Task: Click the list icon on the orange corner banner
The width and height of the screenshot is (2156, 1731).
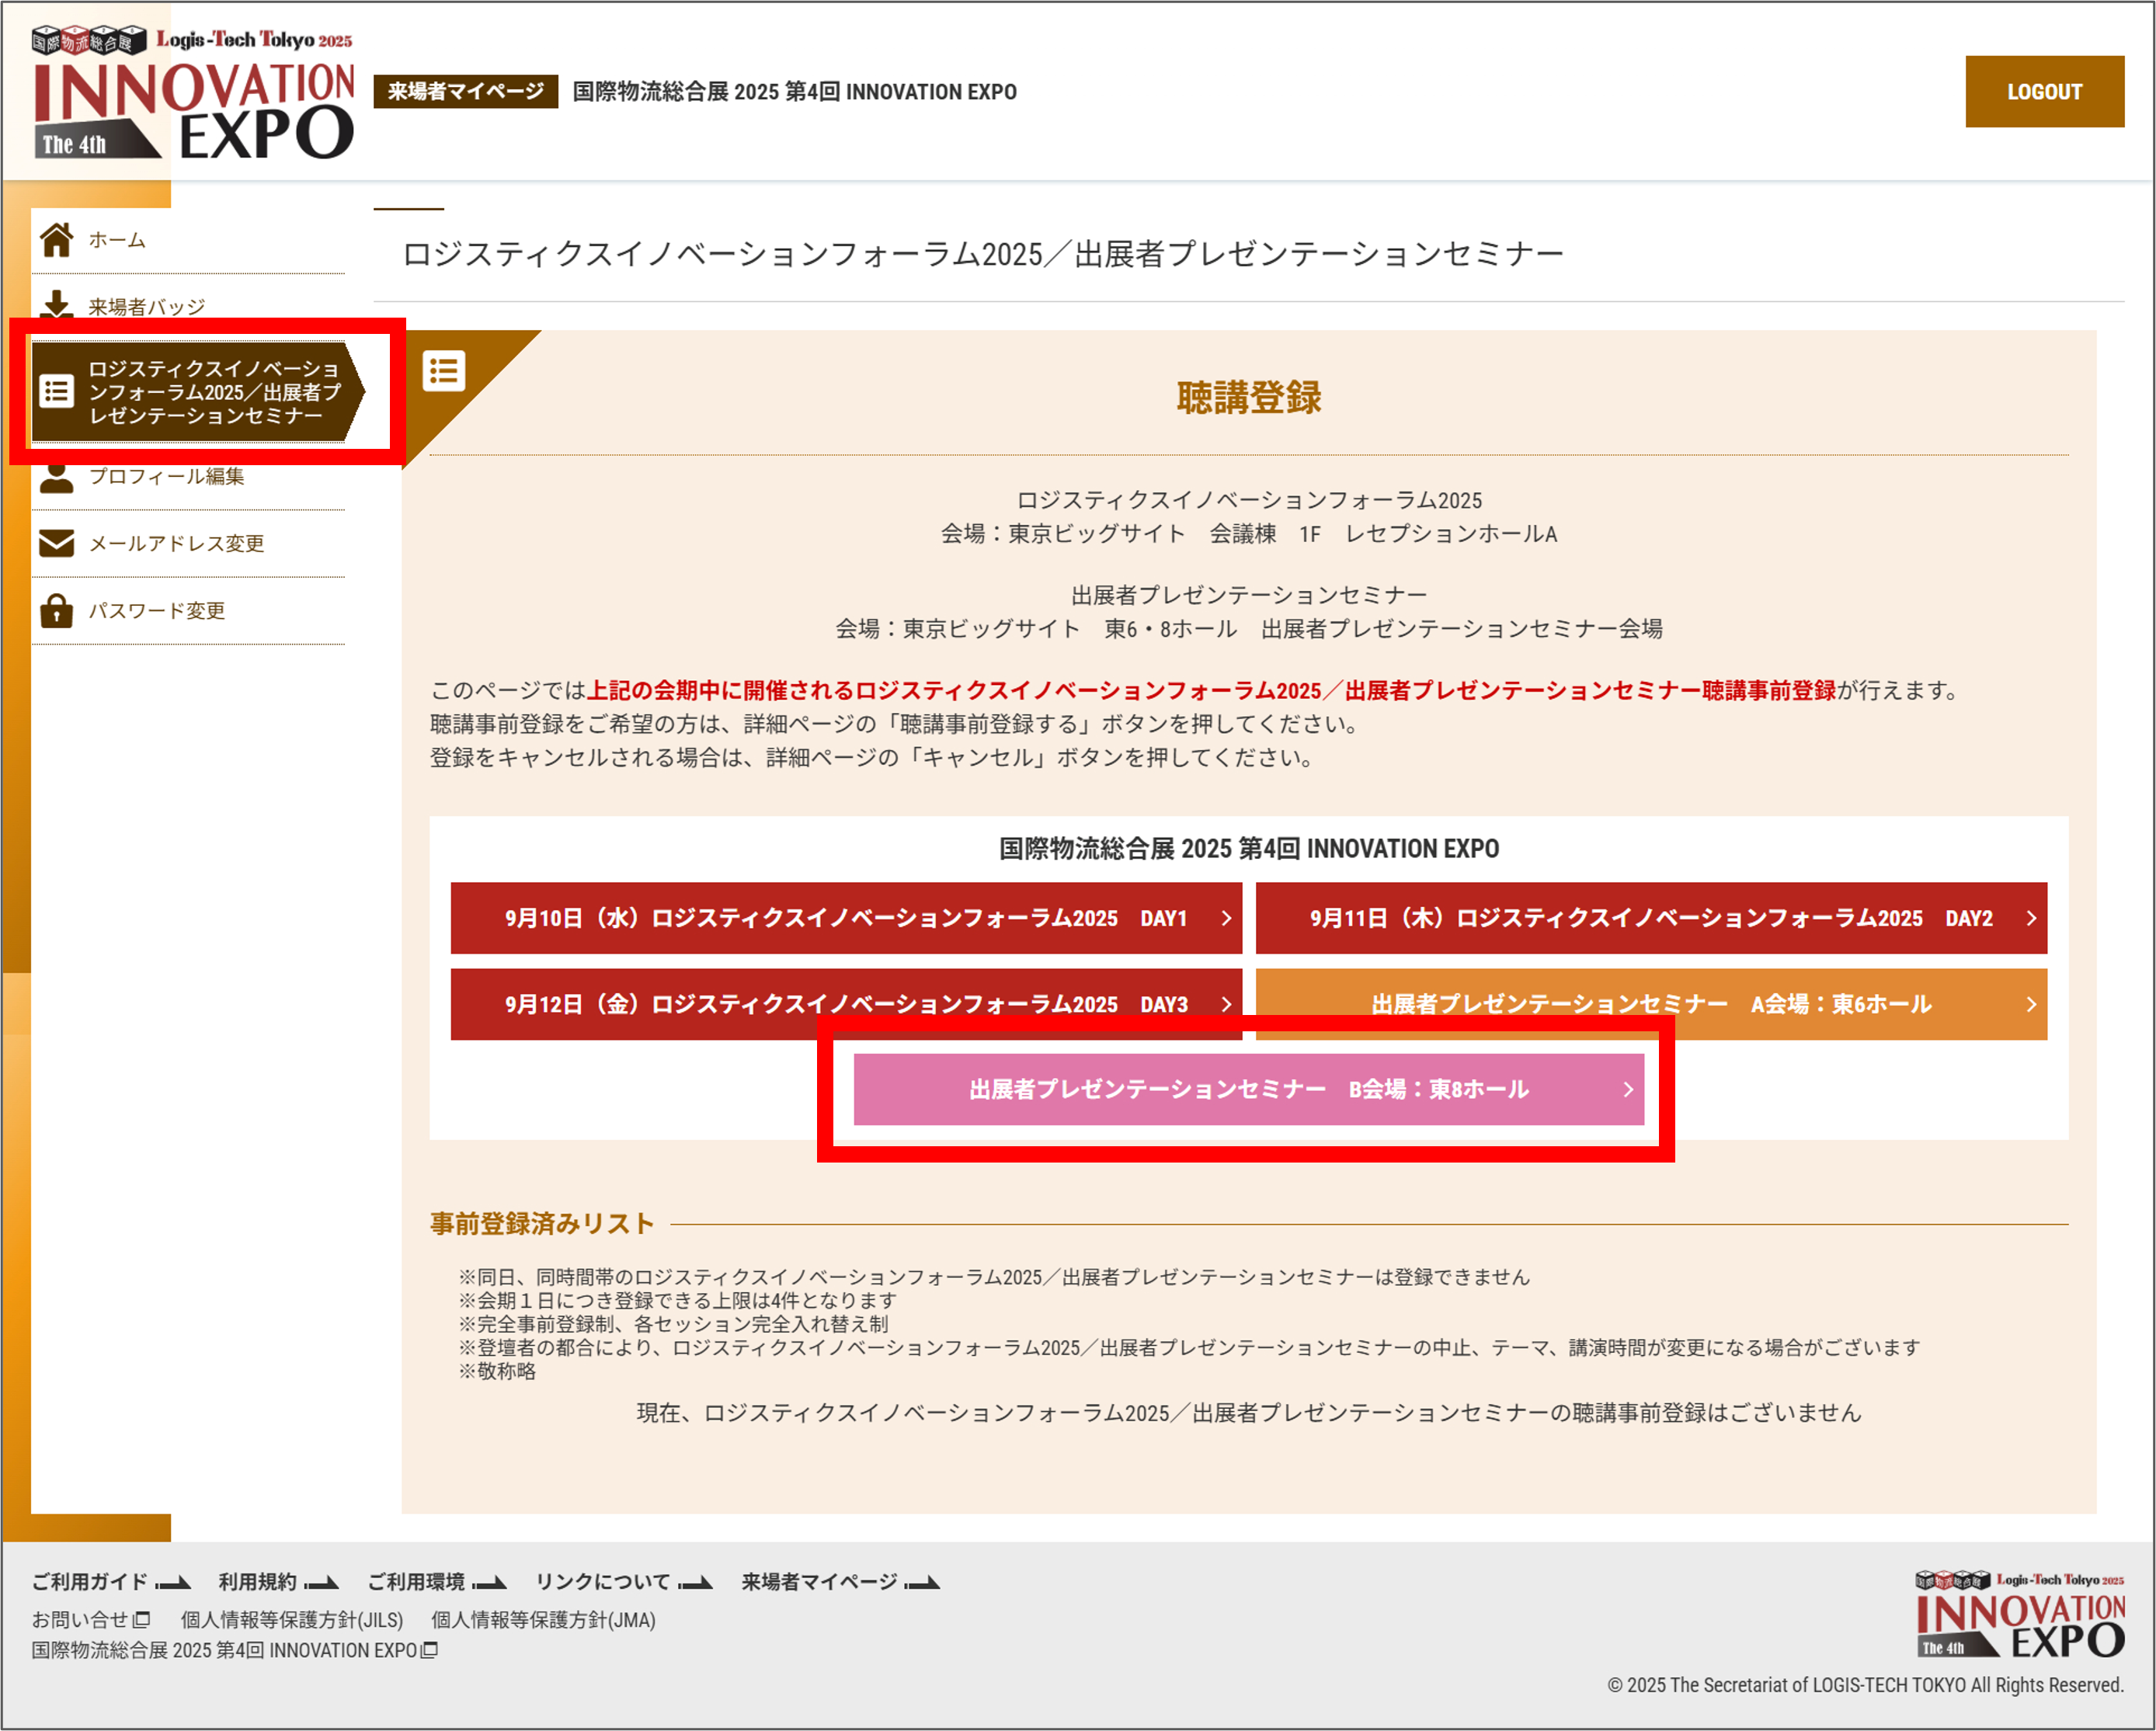Action: pos(444,371)
